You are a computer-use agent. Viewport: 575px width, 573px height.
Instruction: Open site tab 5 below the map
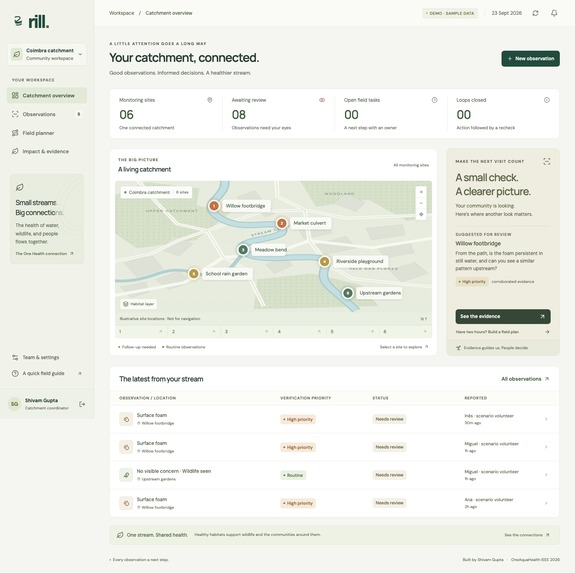(x=352, y=332)
